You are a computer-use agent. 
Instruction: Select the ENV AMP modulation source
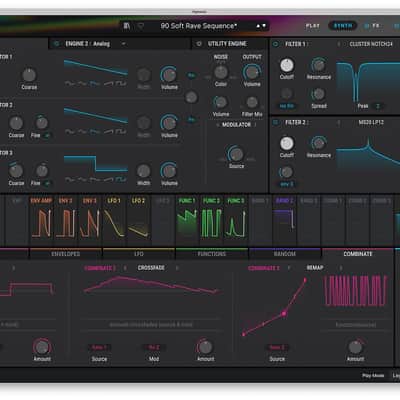click(41, 220)
